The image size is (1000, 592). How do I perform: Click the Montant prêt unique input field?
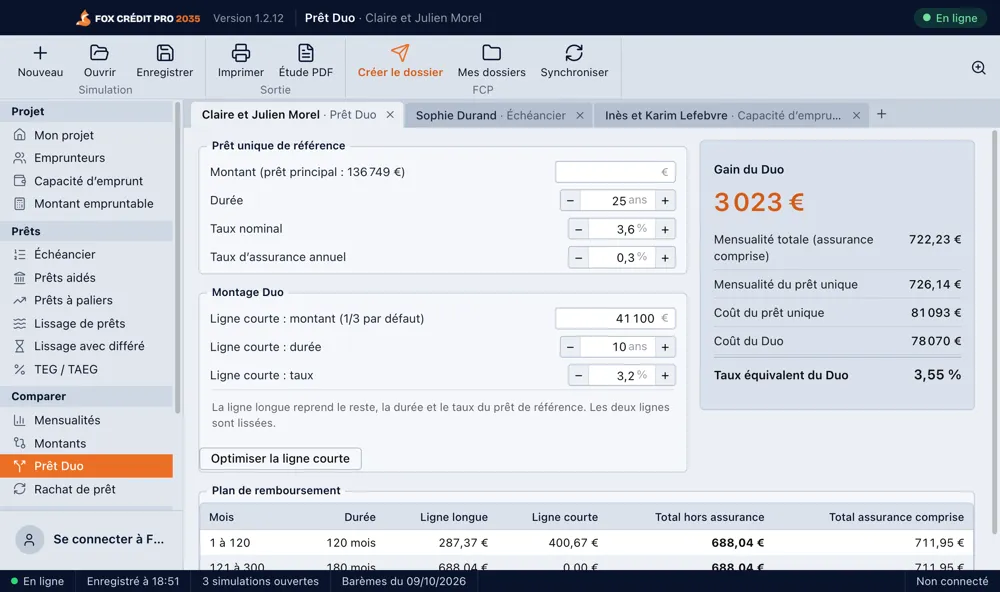coord(615,172)
